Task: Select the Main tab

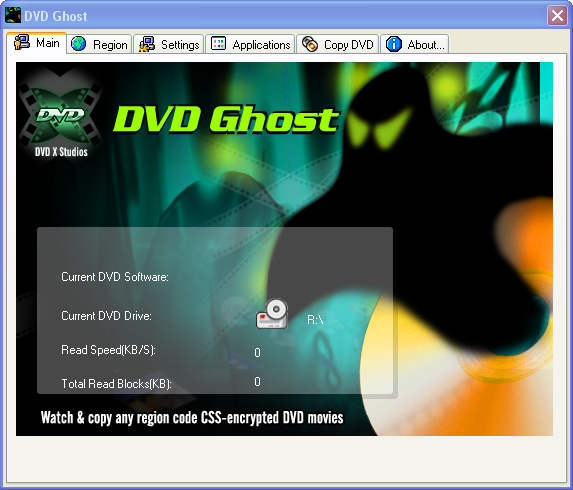Action: click(37, 43)
